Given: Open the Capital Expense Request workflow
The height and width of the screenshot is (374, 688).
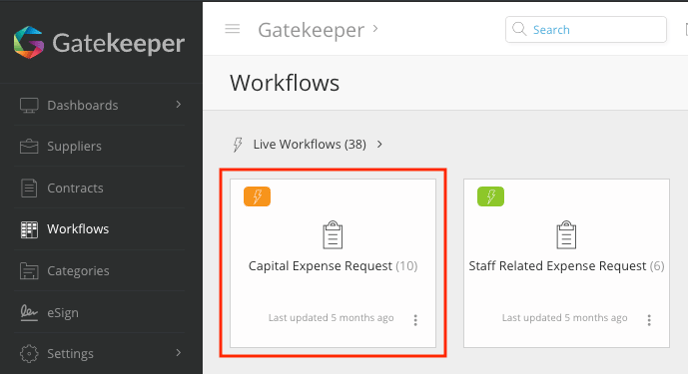Looking at the screenshot, I should (333, 266).
